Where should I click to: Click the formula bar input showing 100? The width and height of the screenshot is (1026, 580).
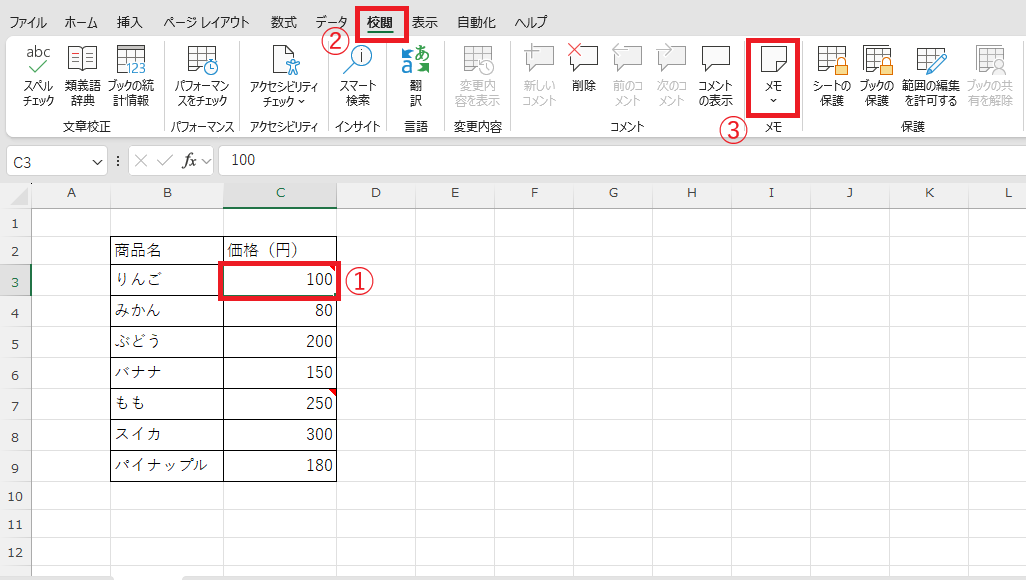[600, 161]
